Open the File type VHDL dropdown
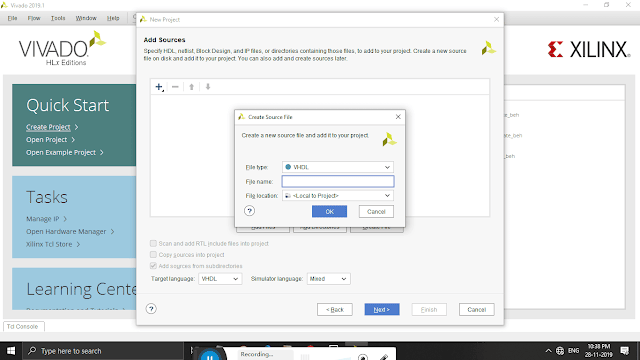This screenshot has height=360, width=640. [338, 167]
